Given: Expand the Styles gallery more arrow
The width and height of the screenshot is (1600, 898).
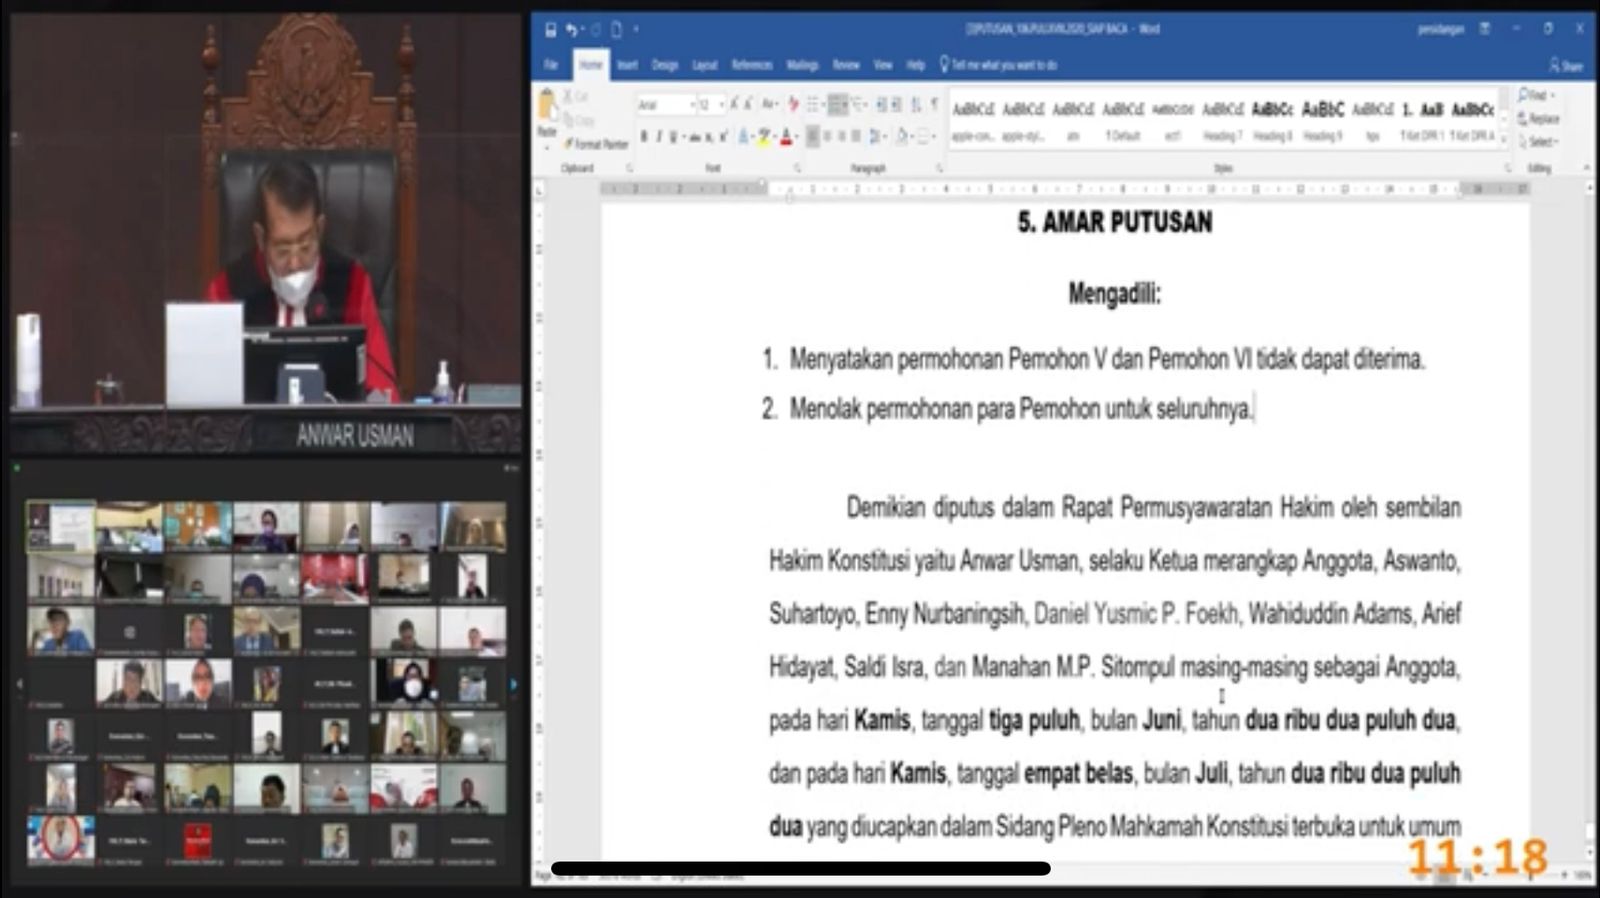Looking at the screenshot, I should (1504, 138).
